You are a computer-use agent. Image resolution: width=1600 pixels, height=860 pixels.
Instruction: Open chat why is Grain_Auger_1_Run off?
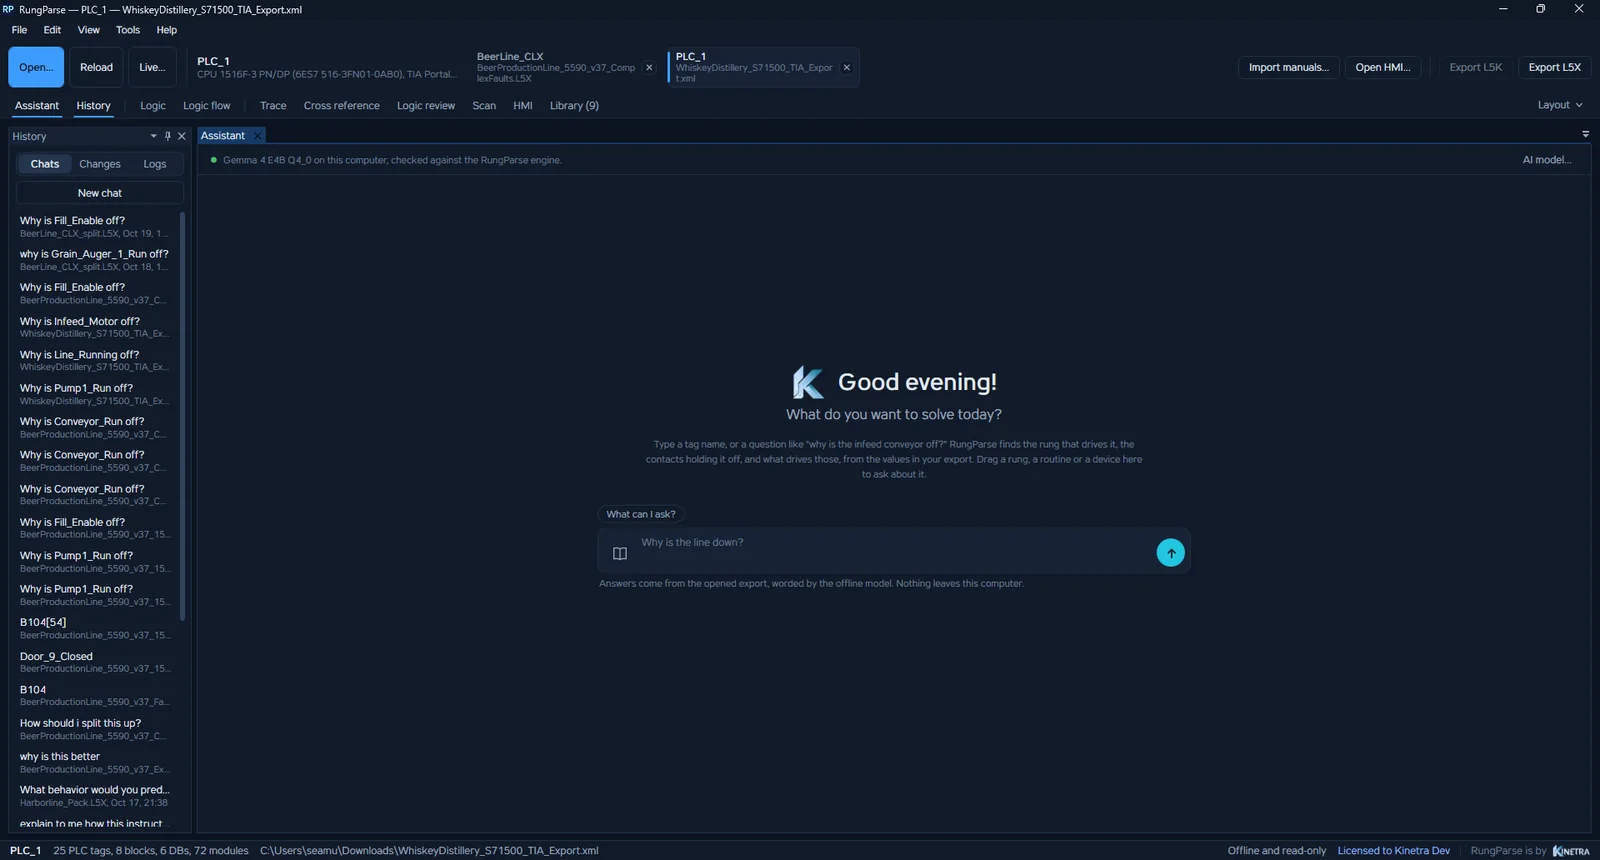95,260
